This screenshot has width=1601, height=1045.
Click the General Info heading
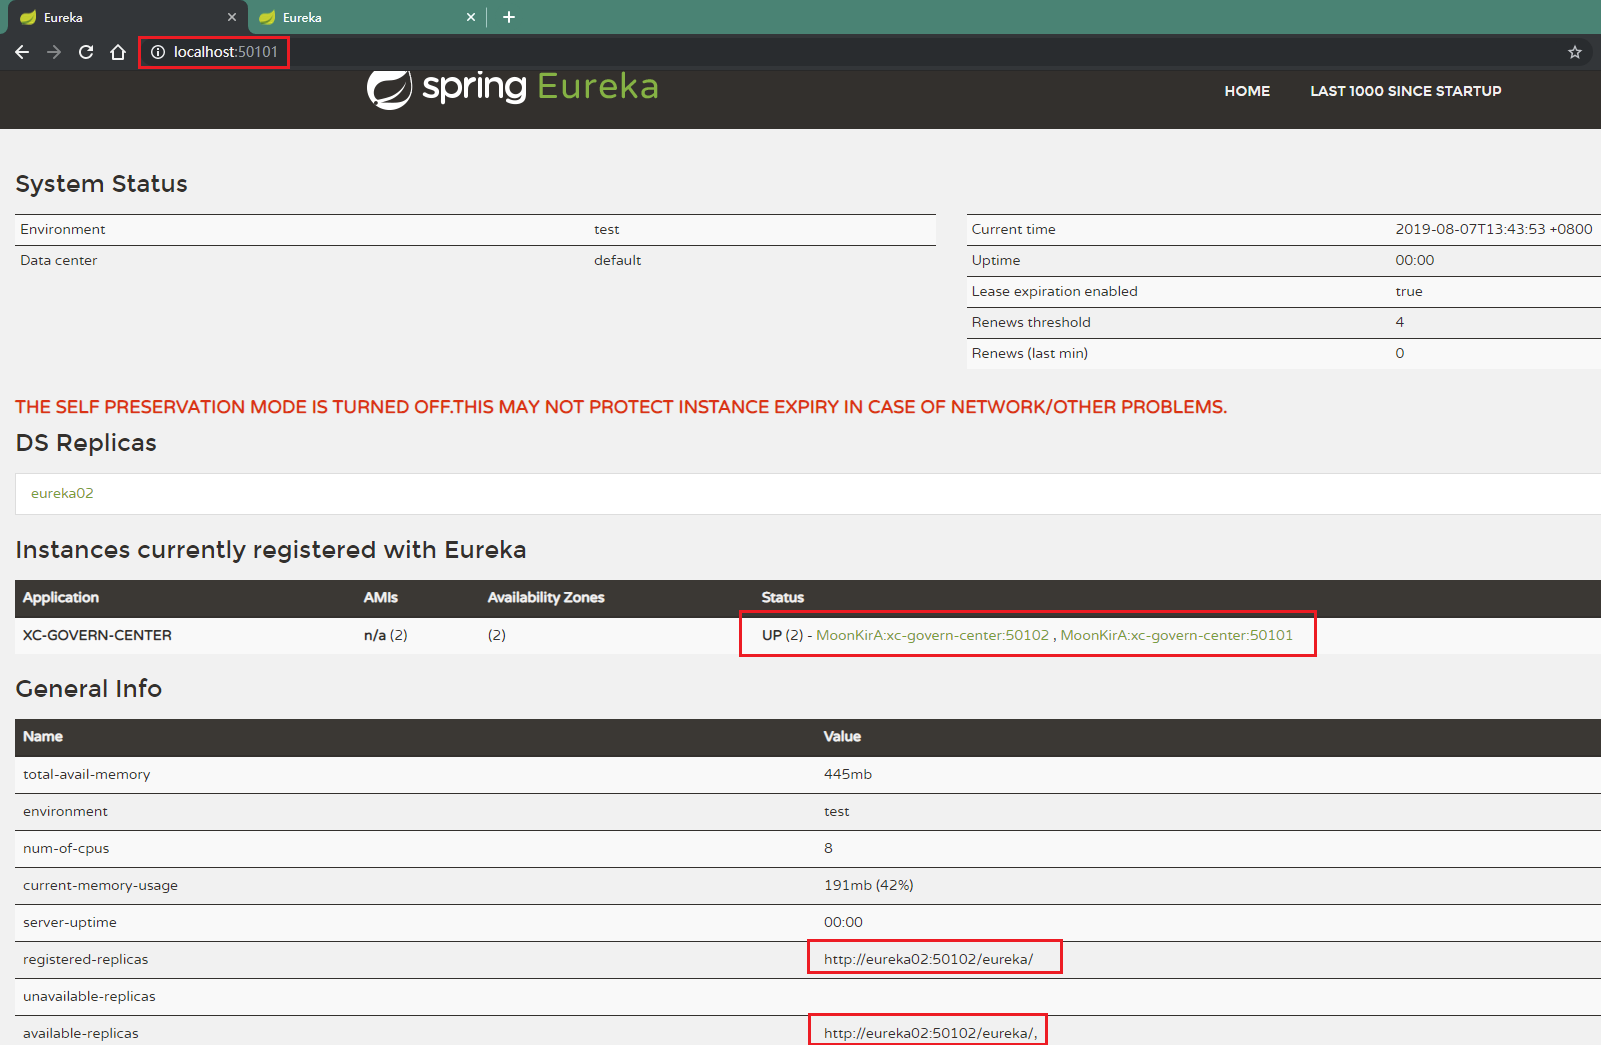(x=89, y=689)
